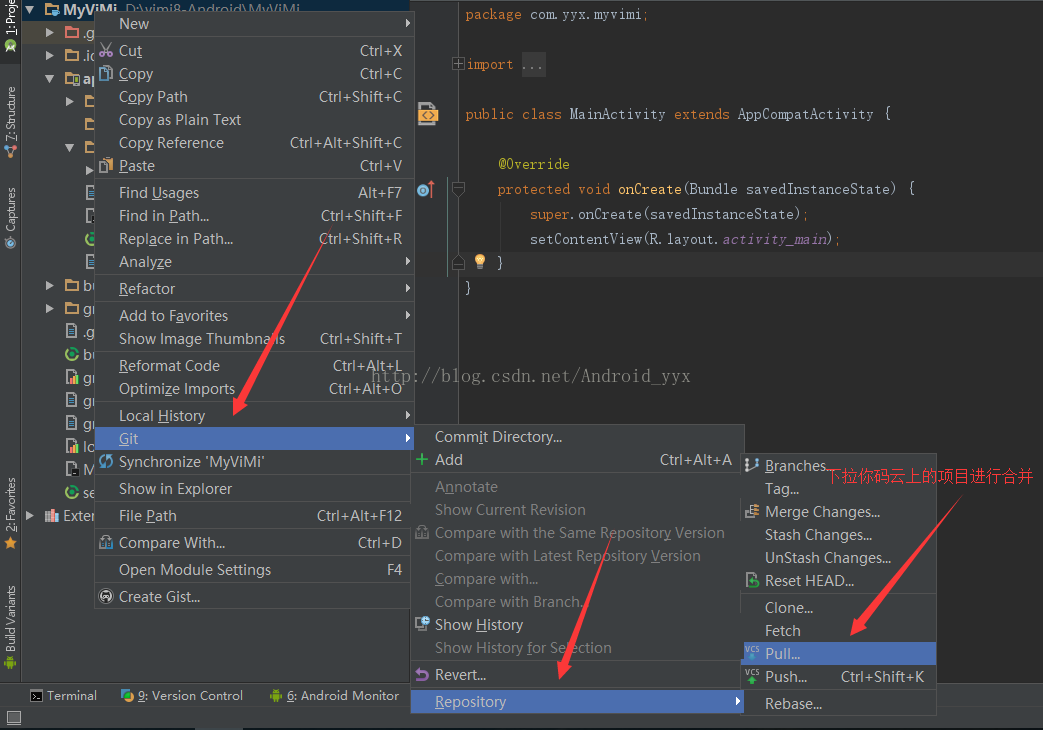
Task: Click the Copy icon in context menu
Action: pos(106,73)
